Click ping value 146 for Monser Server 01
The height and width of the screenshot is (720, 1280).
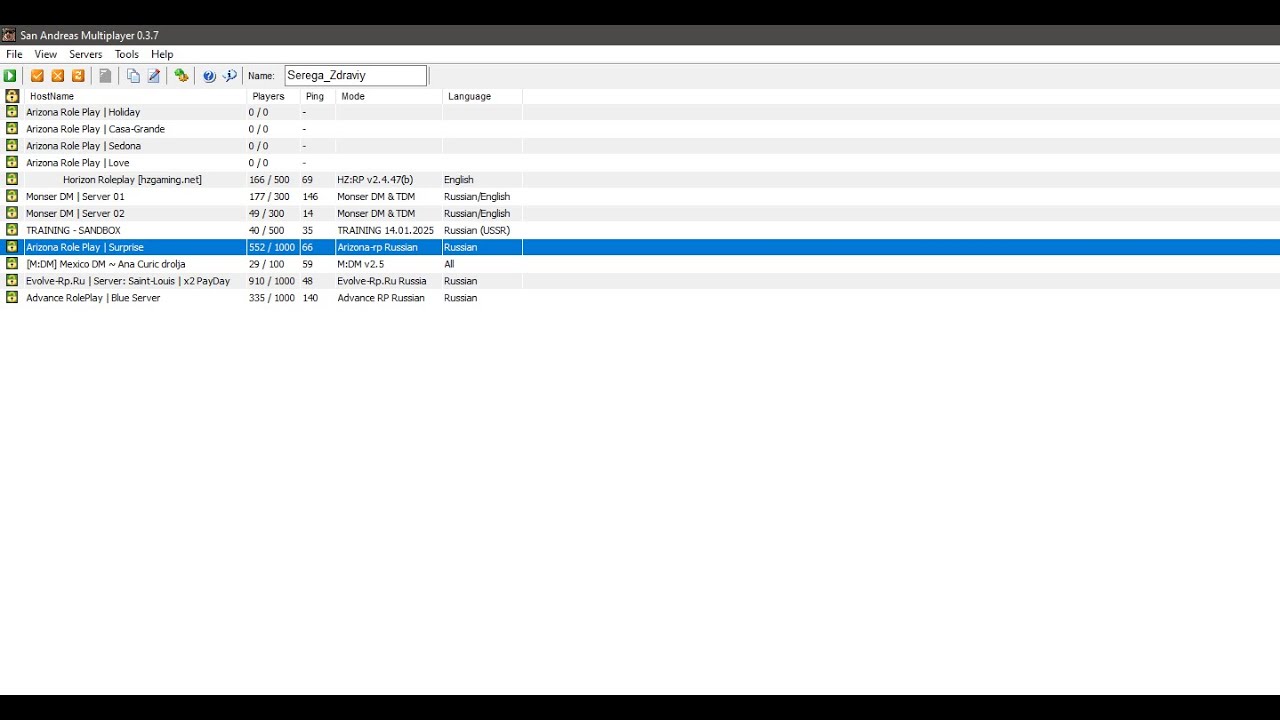point(310,197)
